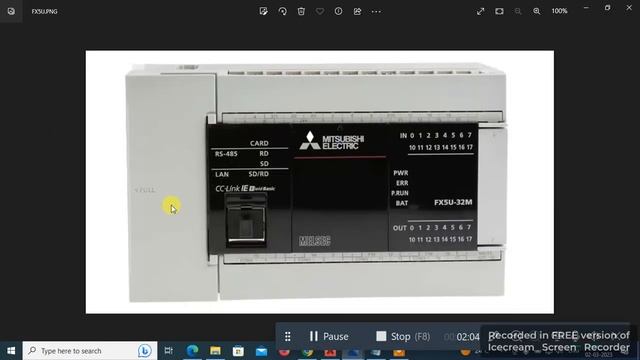Close the Photos window
Viewport: 640px width, 360px height.
[x=629, y=8]
